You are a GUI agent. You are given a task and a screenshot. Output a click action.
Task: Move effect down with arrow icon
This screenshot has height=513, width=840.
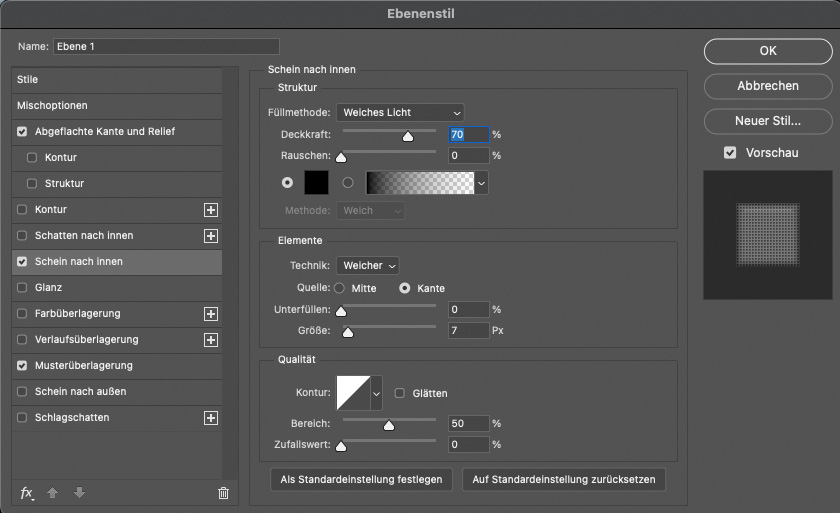[79, 493]
